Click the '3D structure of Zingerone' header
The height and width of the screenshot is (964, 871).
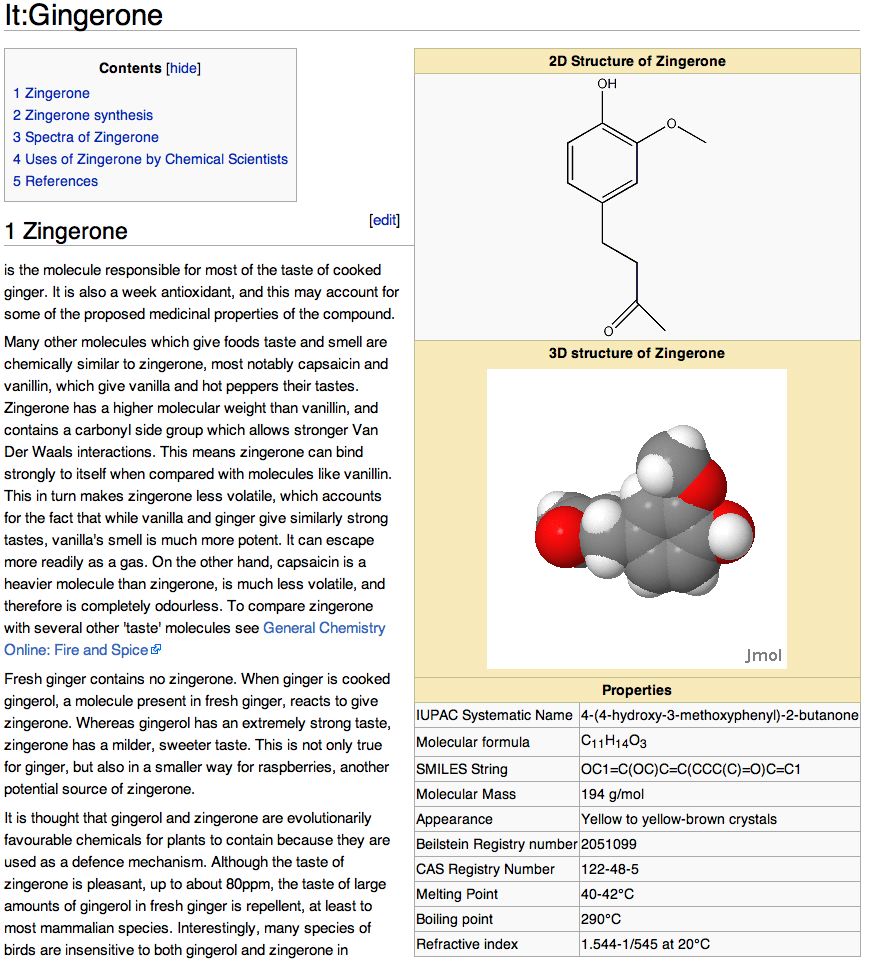point(637,353)
